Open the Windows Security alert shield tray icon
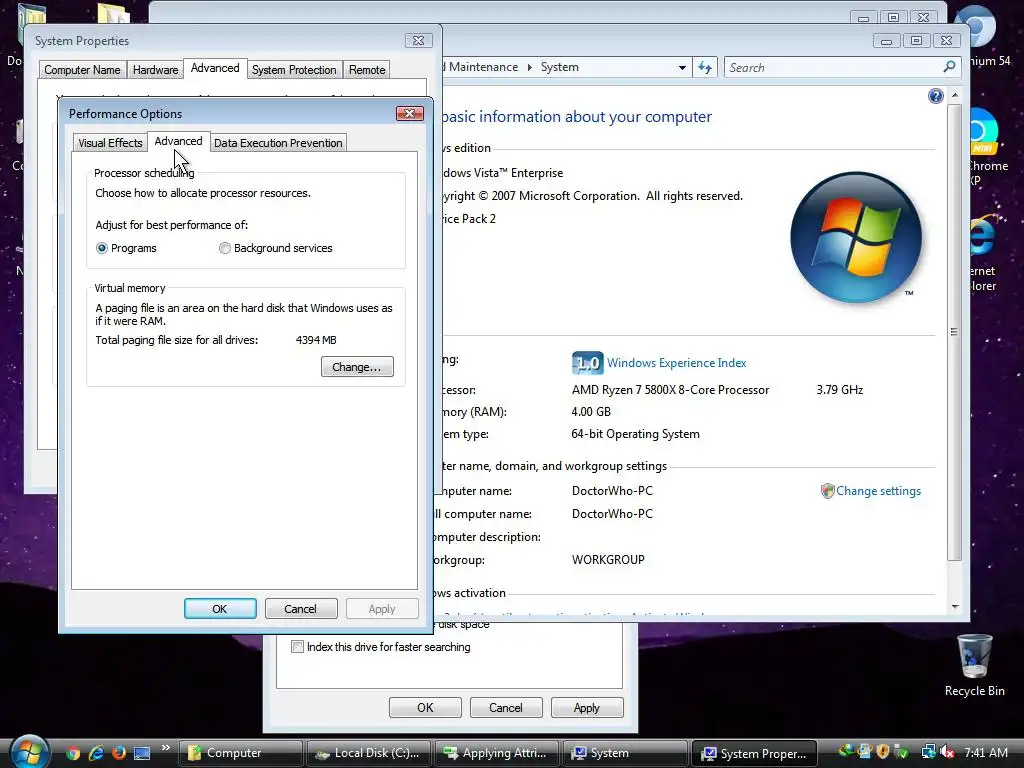 [883, 752]
